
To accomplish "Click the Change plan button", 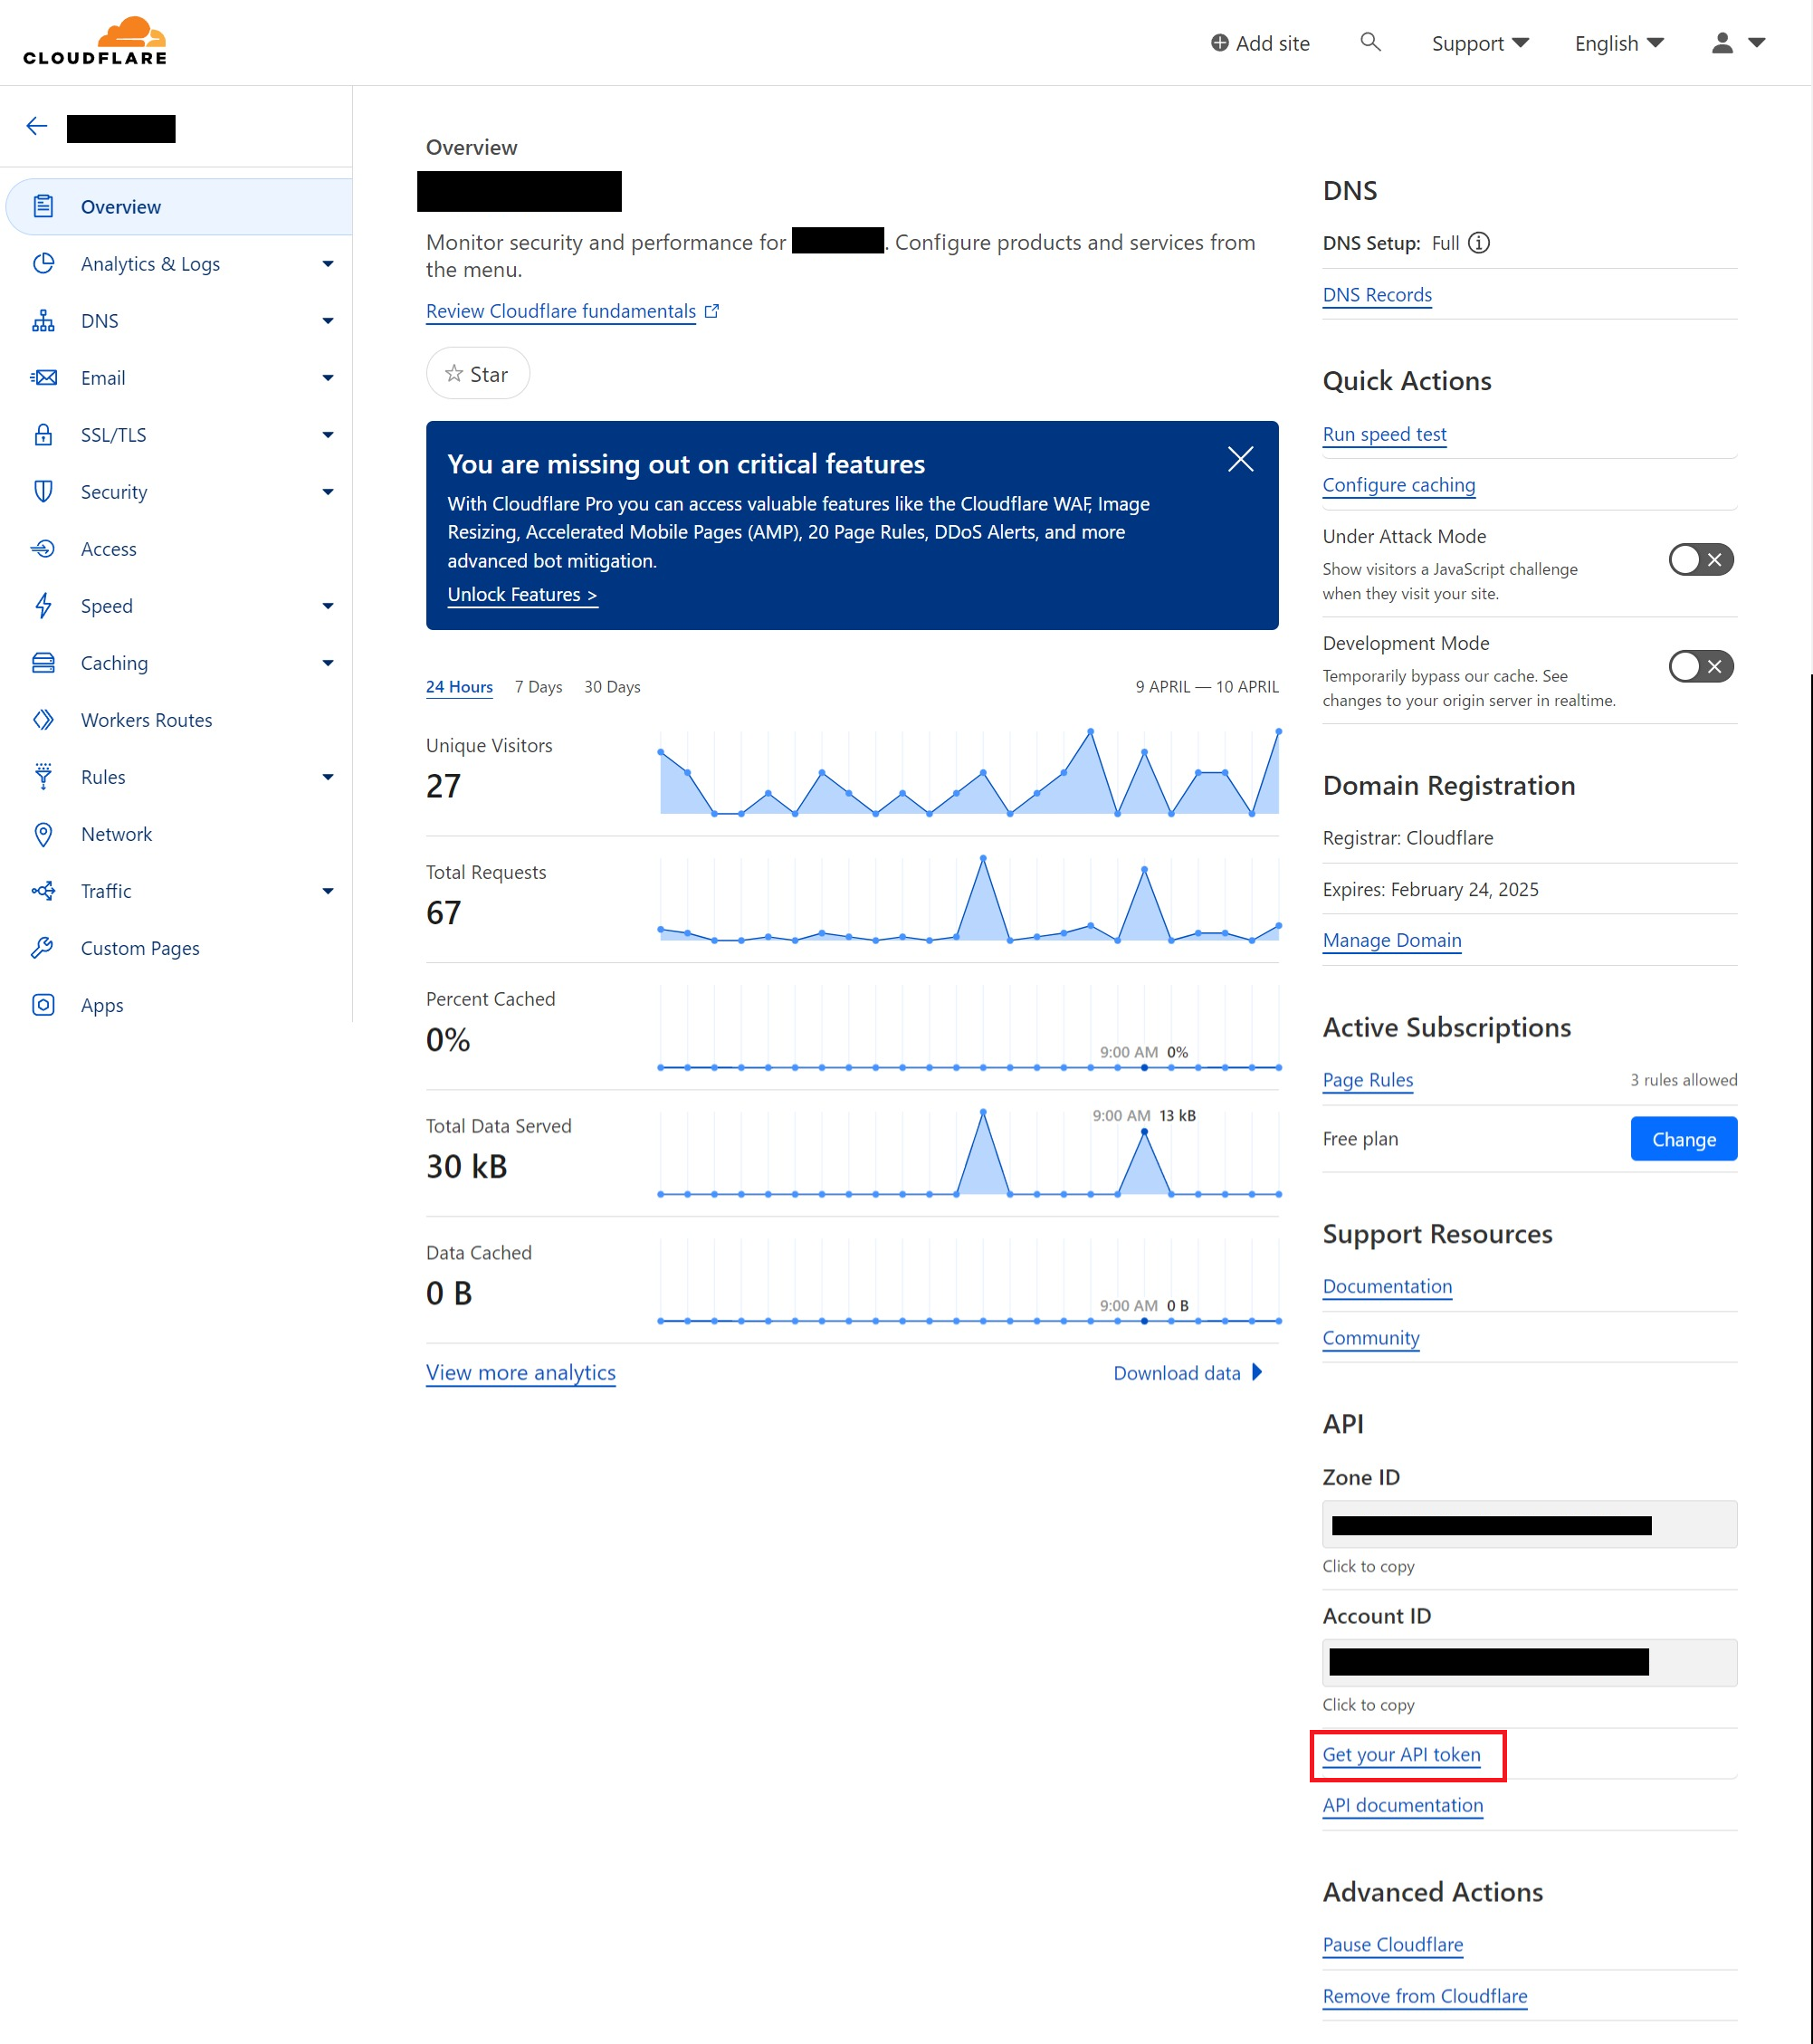I will click(1683, 1138).
